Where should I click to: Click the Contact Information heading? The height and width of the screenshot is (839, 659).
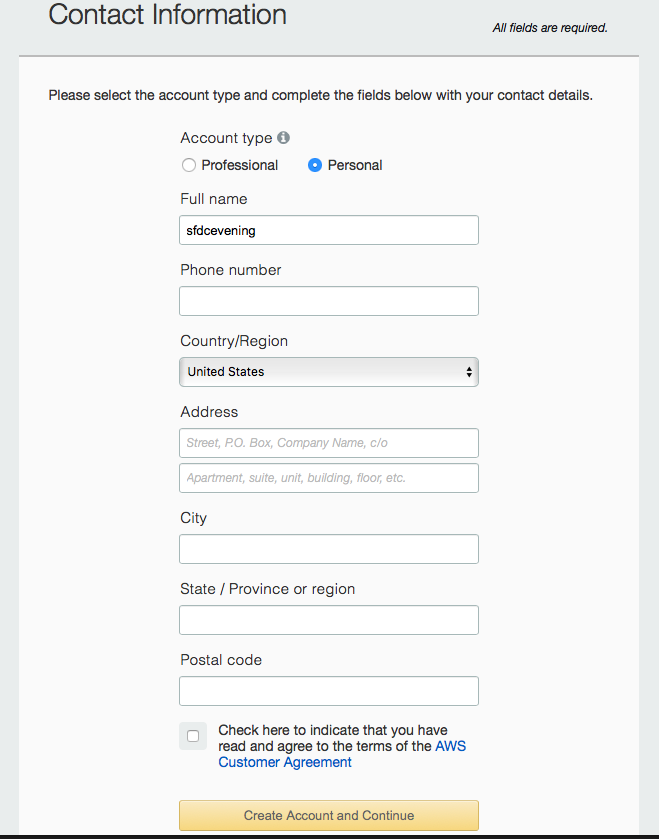[x=167, y=14]
